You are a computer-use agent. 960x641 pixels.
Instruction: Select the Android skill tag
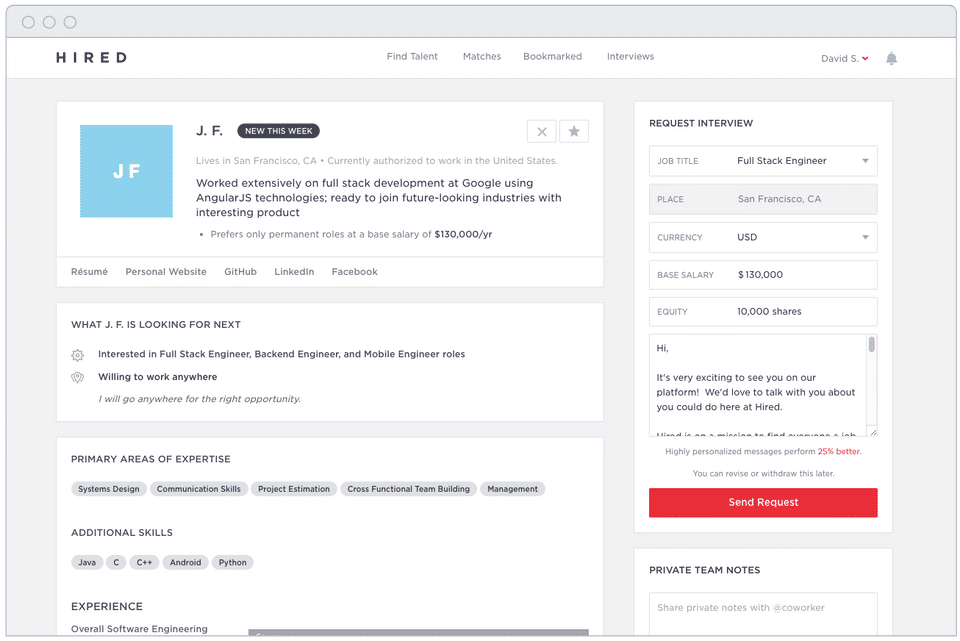pyautogui.click(x=186, y=563)
